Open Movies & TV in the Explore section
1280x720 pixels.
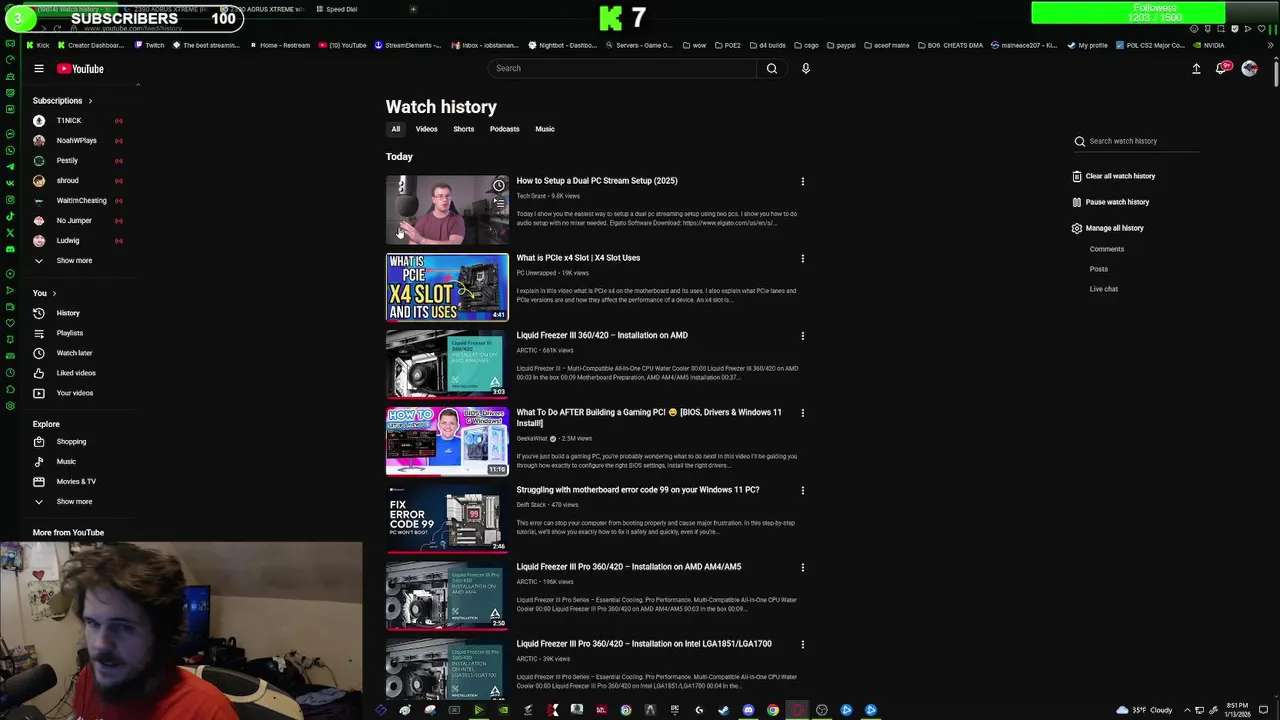[76, 481]
